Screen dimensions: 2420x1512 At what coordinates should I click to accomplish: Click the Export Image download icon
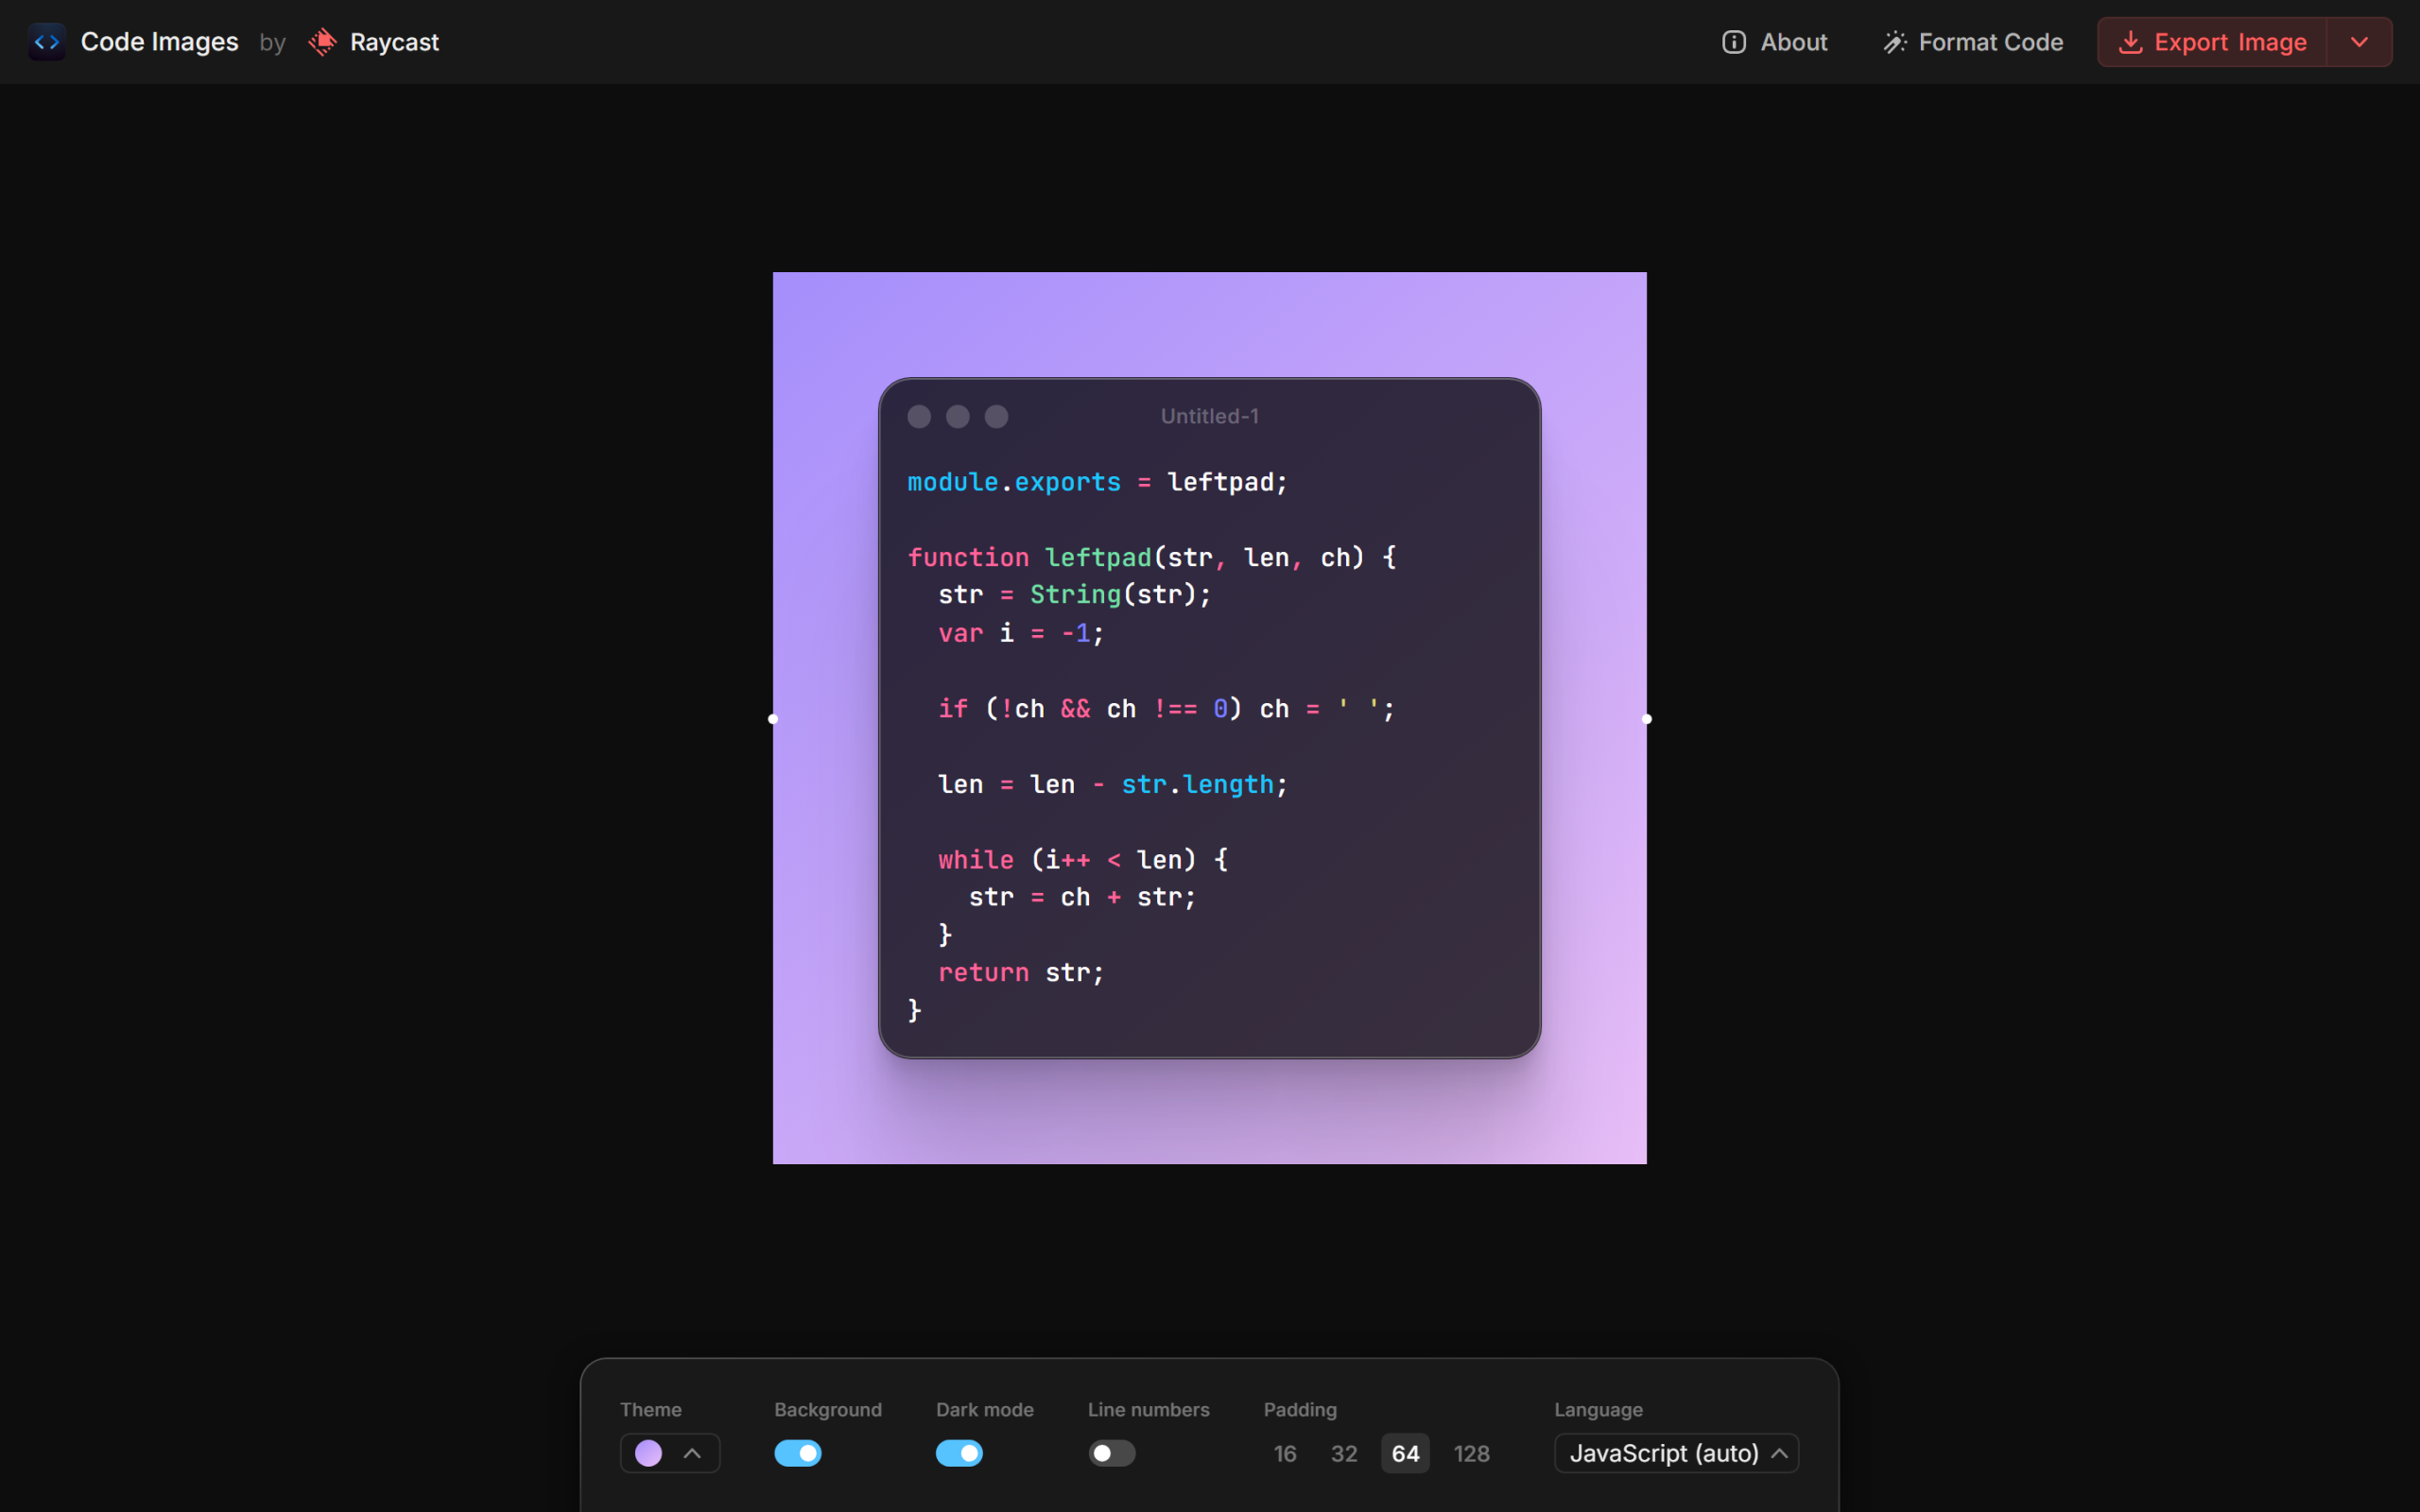pos(2130,42)
